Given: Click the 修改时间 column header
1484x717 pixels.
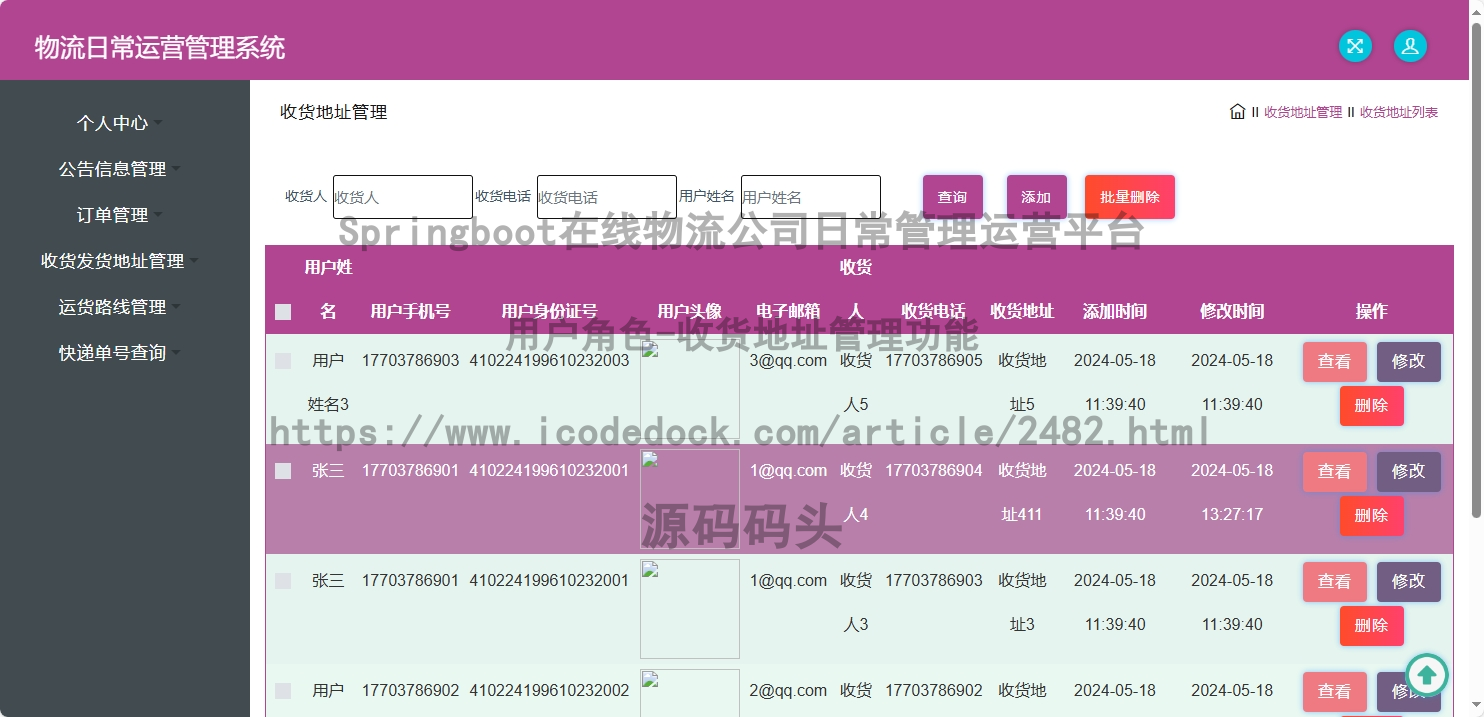Looking at the screenshot, I should (1232, 311).
